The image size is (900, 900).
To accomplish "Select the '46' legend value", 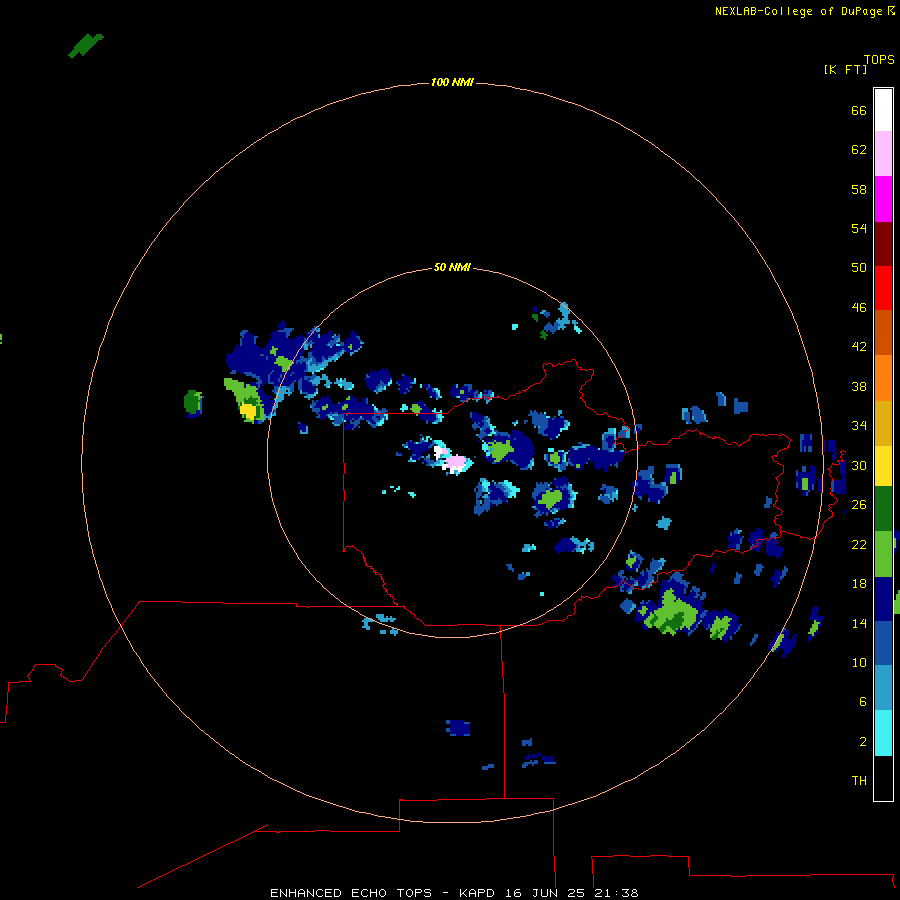I will coord(859,308).
